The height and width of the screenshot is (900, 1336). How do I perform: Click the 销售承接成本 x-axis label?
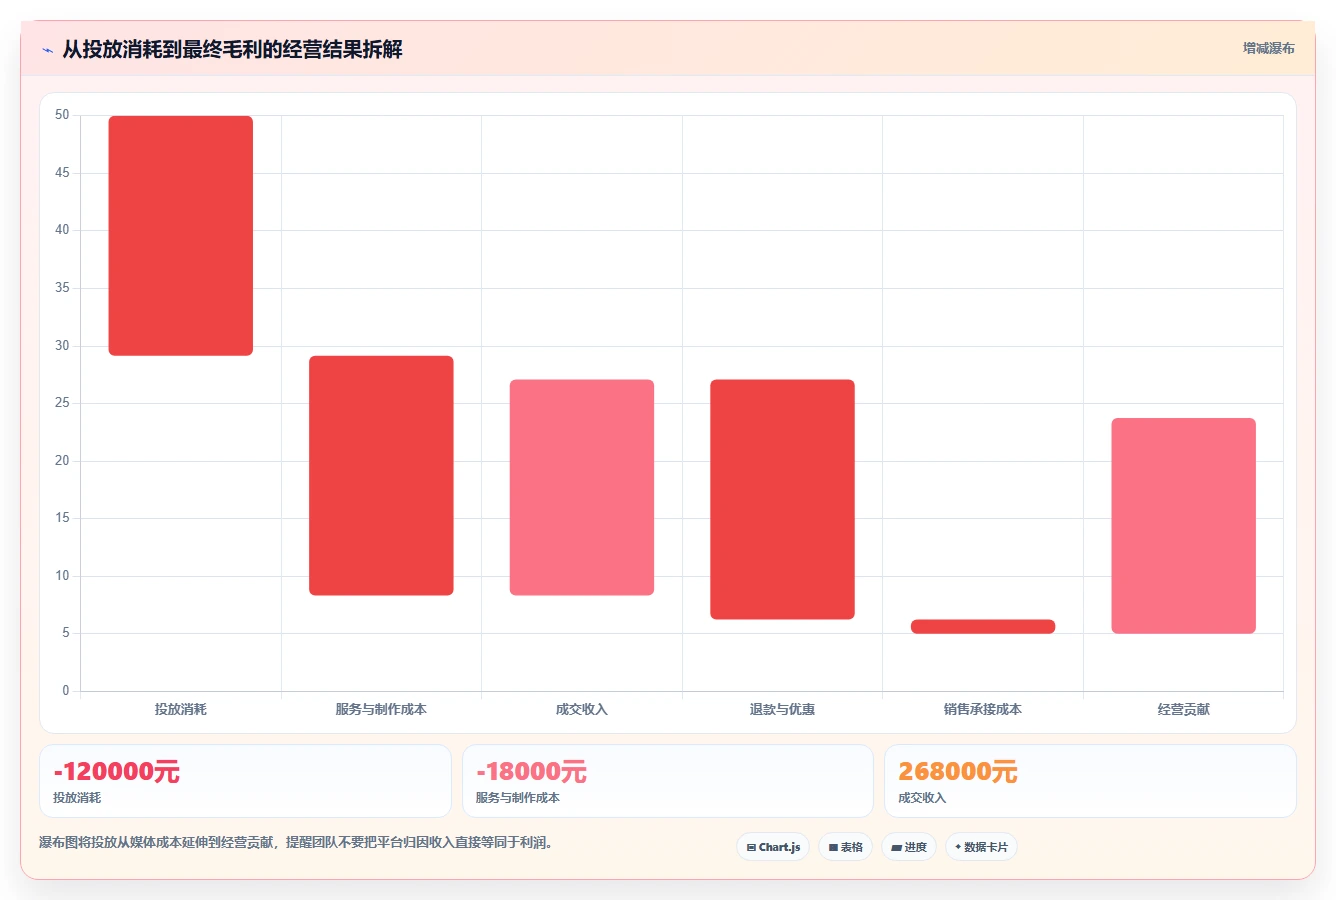pyautogui.click(x=983, y=709)
